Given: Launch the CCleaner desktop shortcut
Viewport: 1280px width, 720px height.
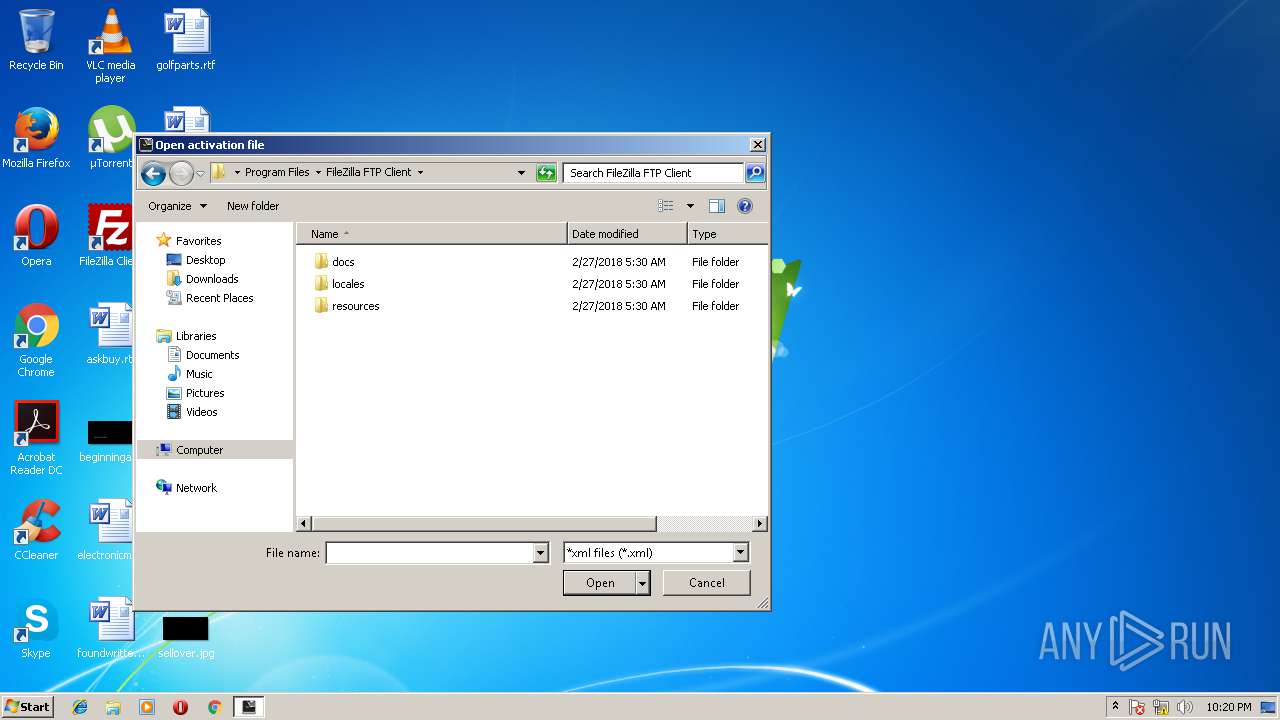Looking at the screenshot, I should 36,530.
